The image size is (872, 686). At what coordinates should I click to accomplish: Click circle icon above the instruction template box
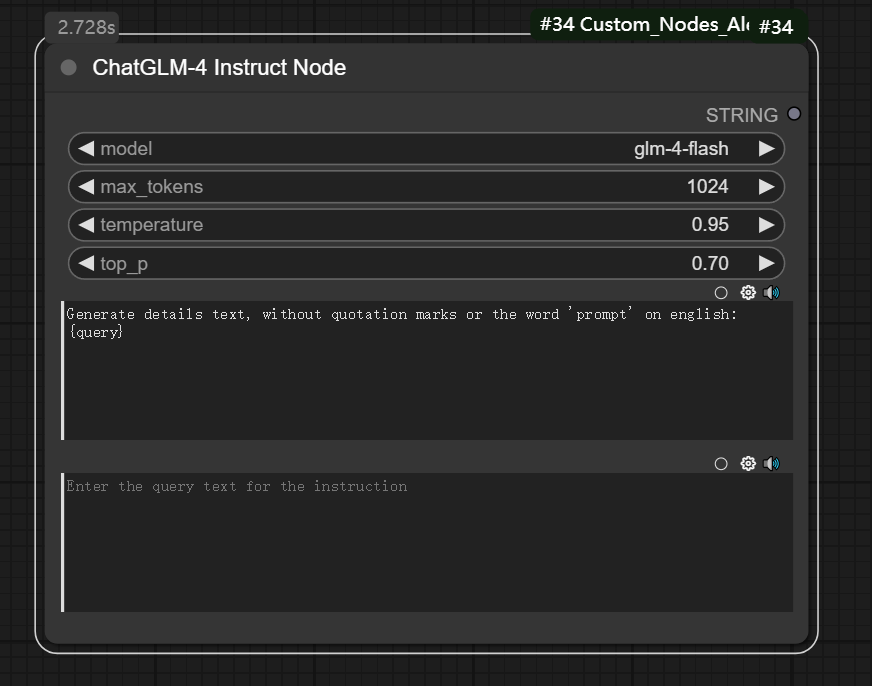[x=721, y=293]
